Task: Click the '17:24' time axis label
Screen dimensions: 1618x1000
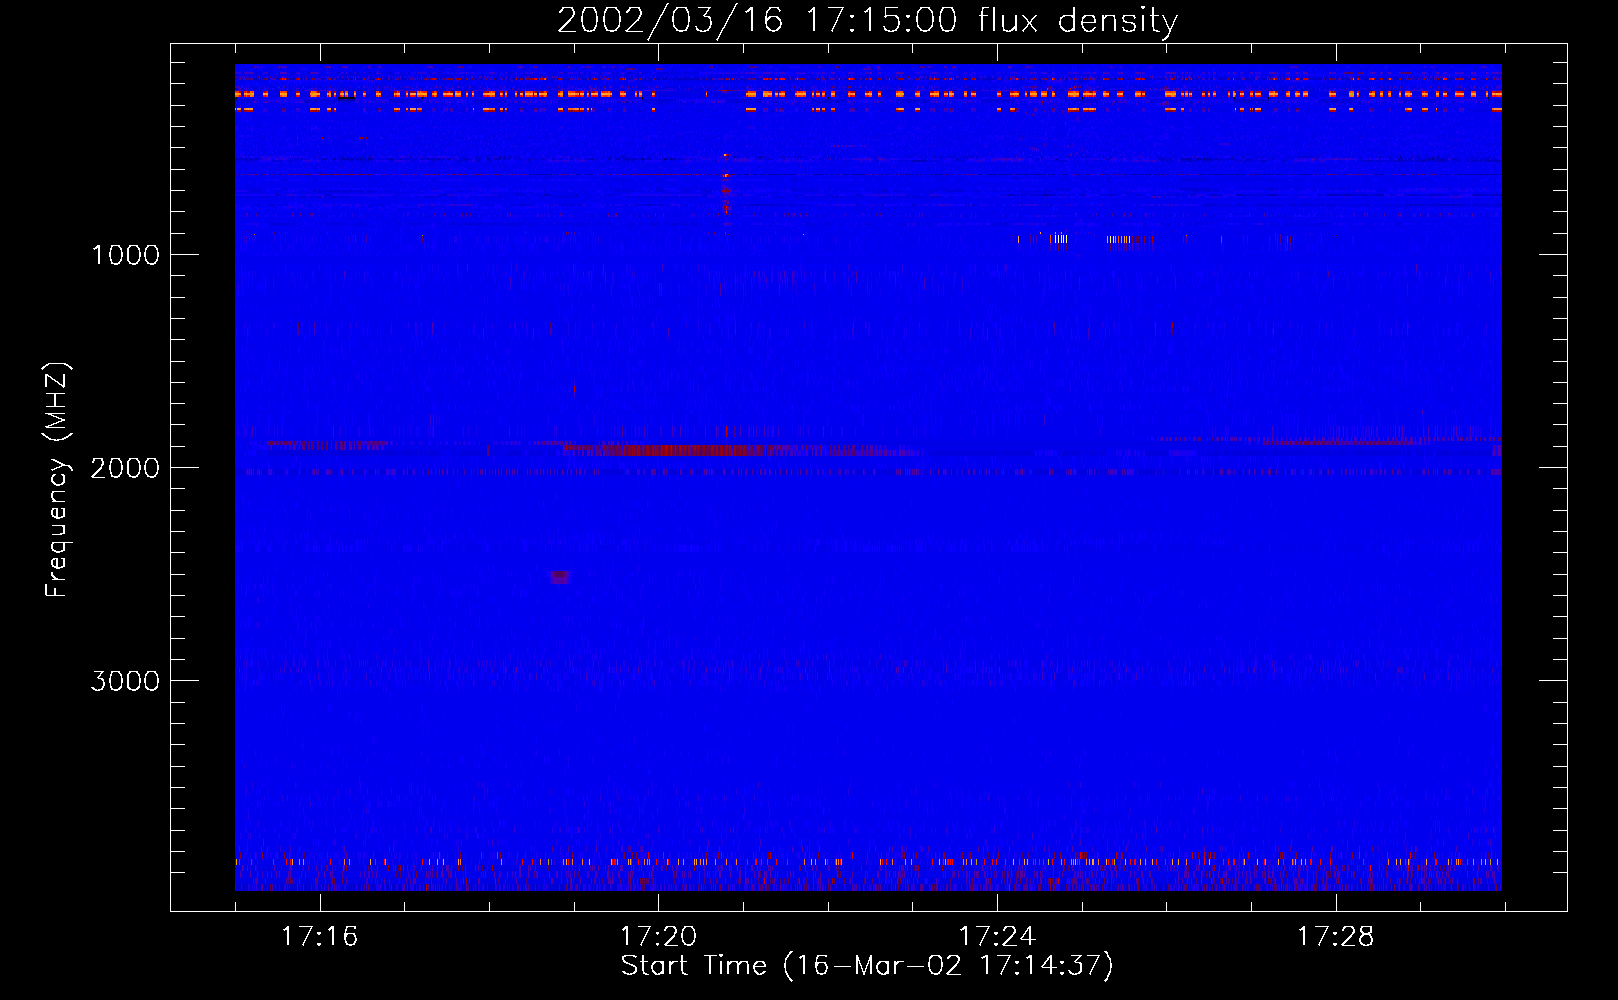Action: [997, 936]
